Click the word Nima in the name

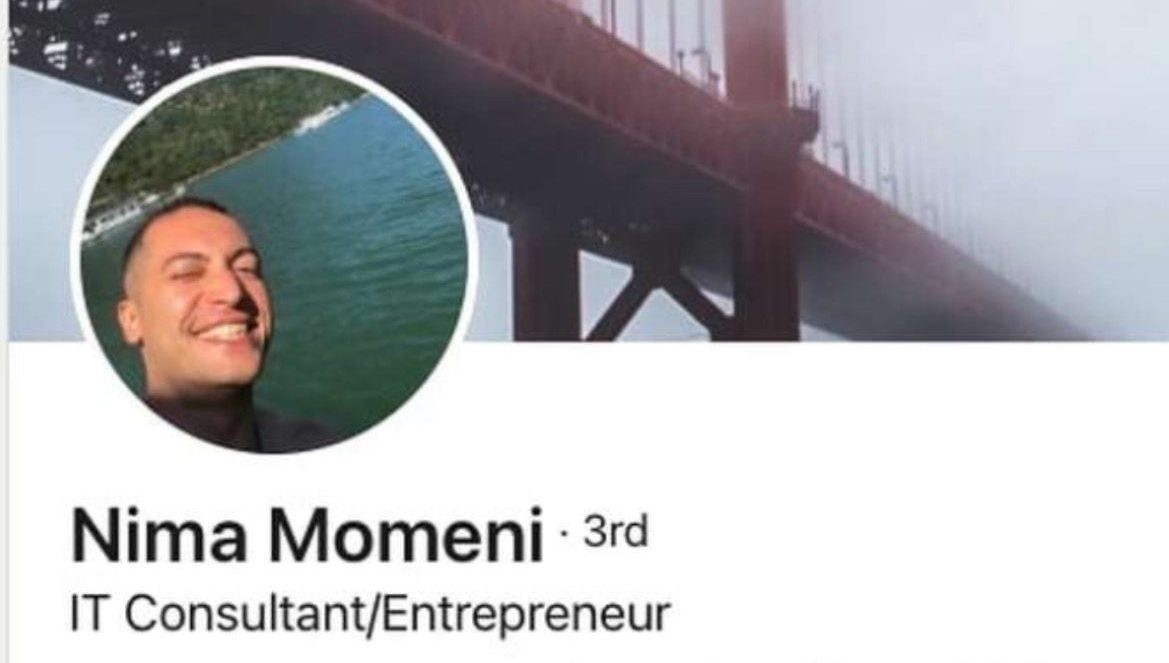159,535
